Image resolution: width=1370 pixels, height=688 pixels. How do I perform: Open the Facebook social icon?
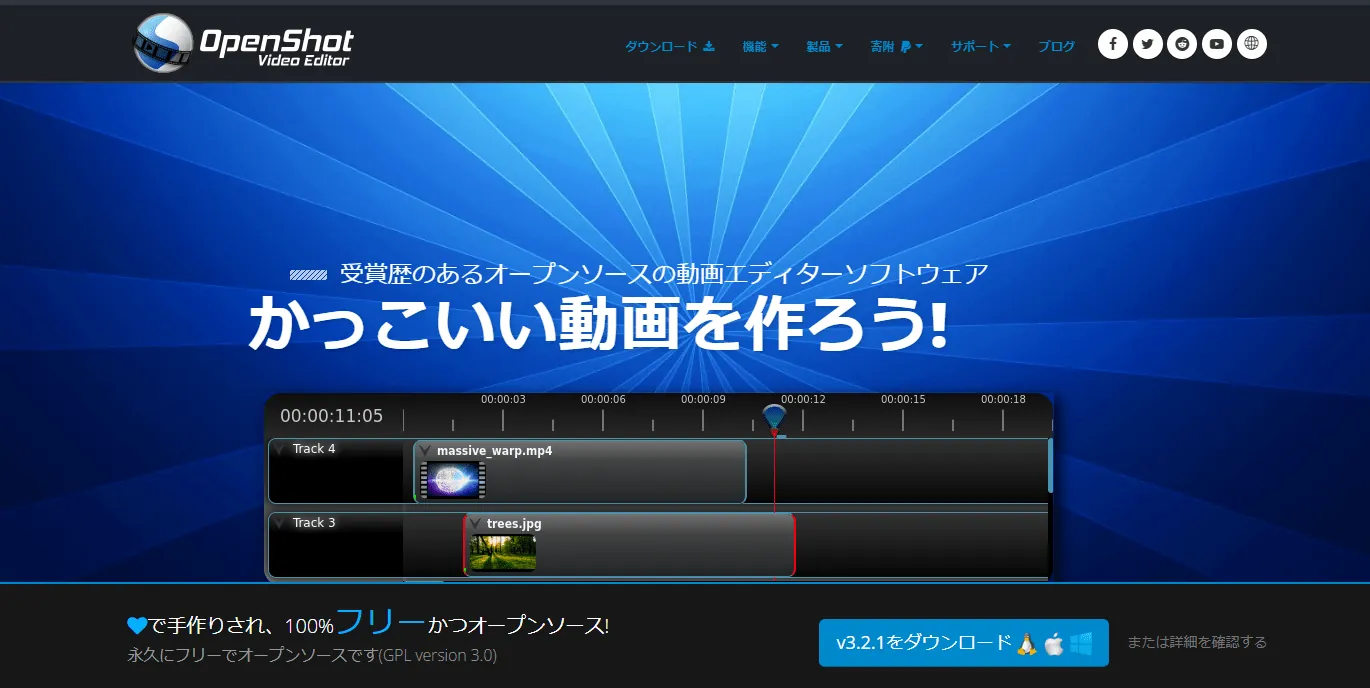[x=1113, y=44]
